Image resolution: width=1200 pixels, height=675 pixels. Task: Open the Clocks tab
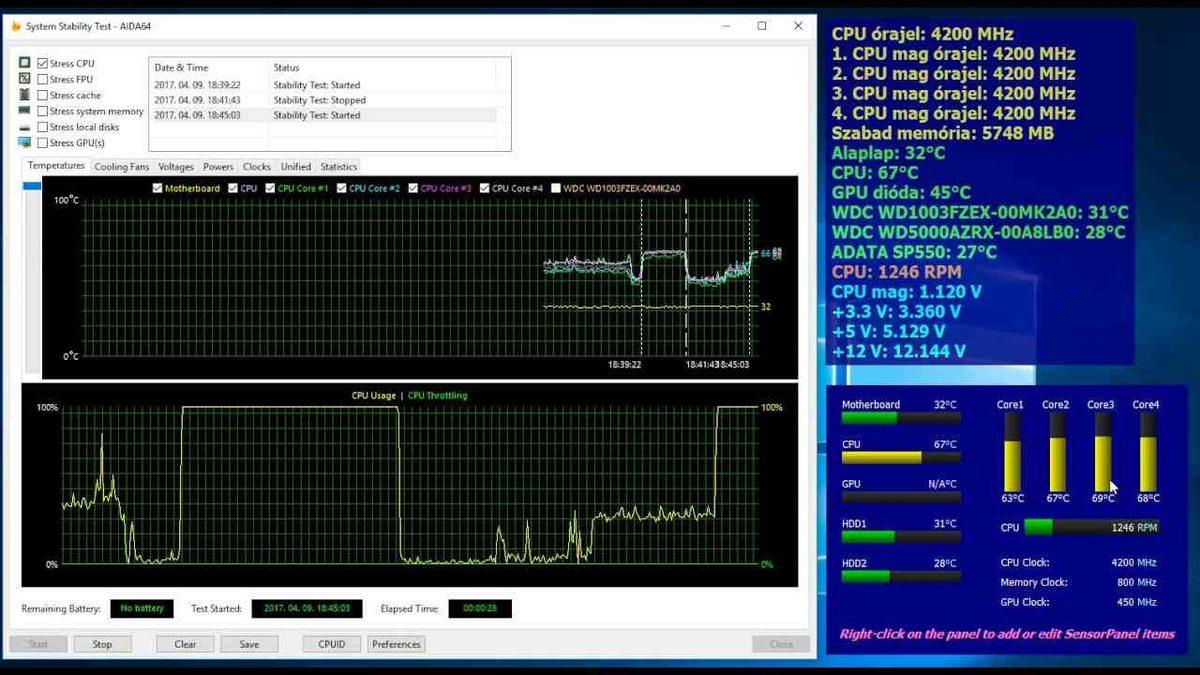click(x=256, y=166)
